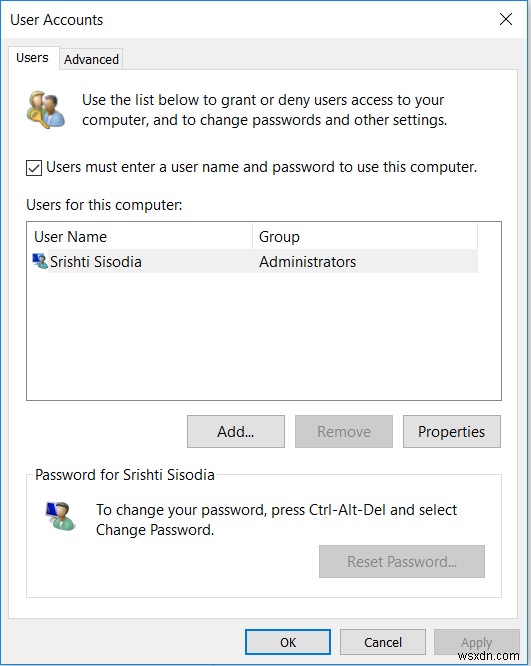Click the Ctrl-Alt-Del change password instruction text
This screenshot has height=666, width=531.
[276, 519]
